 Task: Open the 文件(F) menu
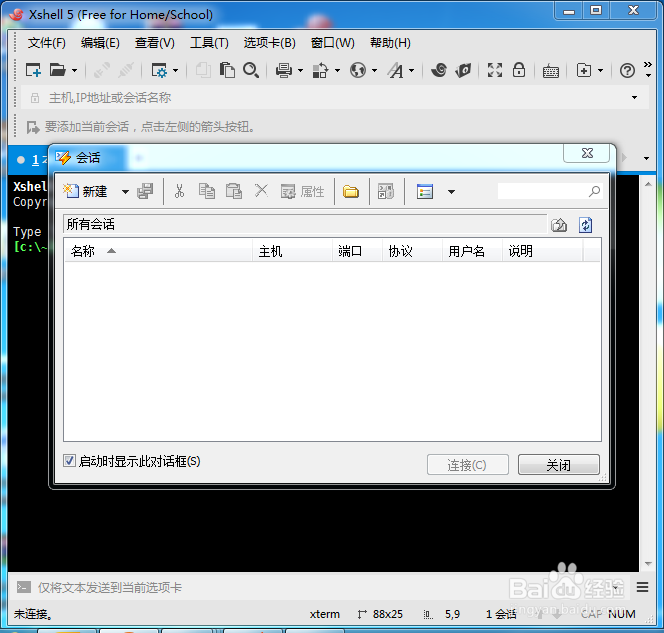coord(47,43)
